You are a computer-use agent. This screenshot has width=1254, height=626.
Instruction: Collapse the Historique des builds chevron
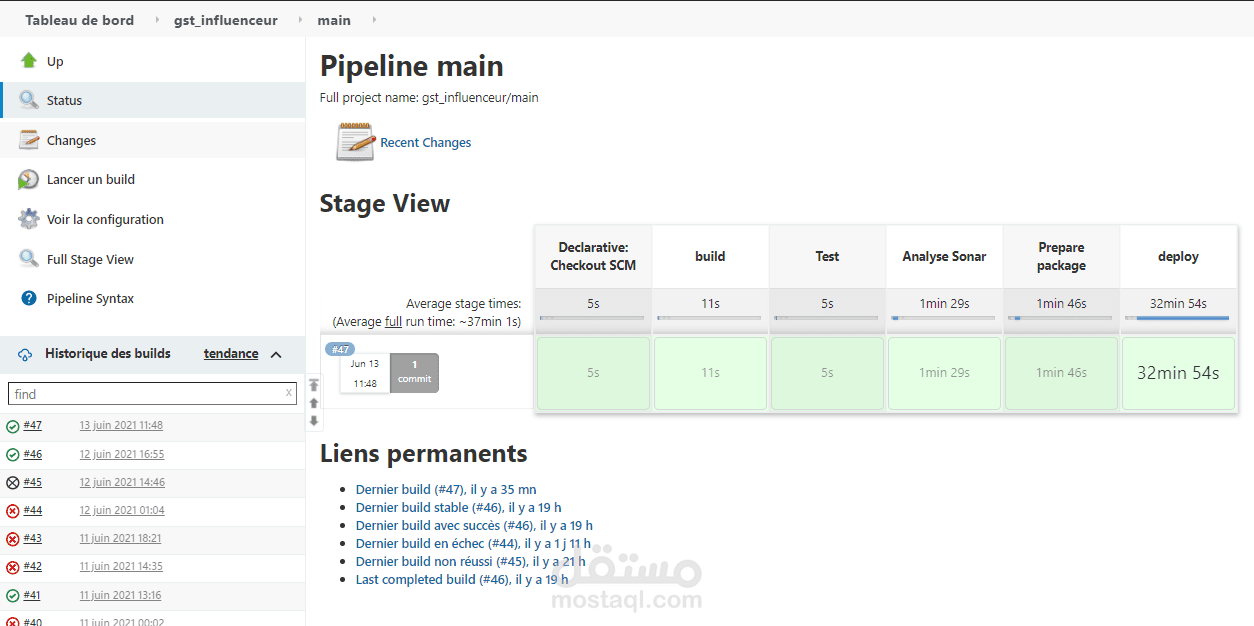pyautogui.click(x=276, y=354)
